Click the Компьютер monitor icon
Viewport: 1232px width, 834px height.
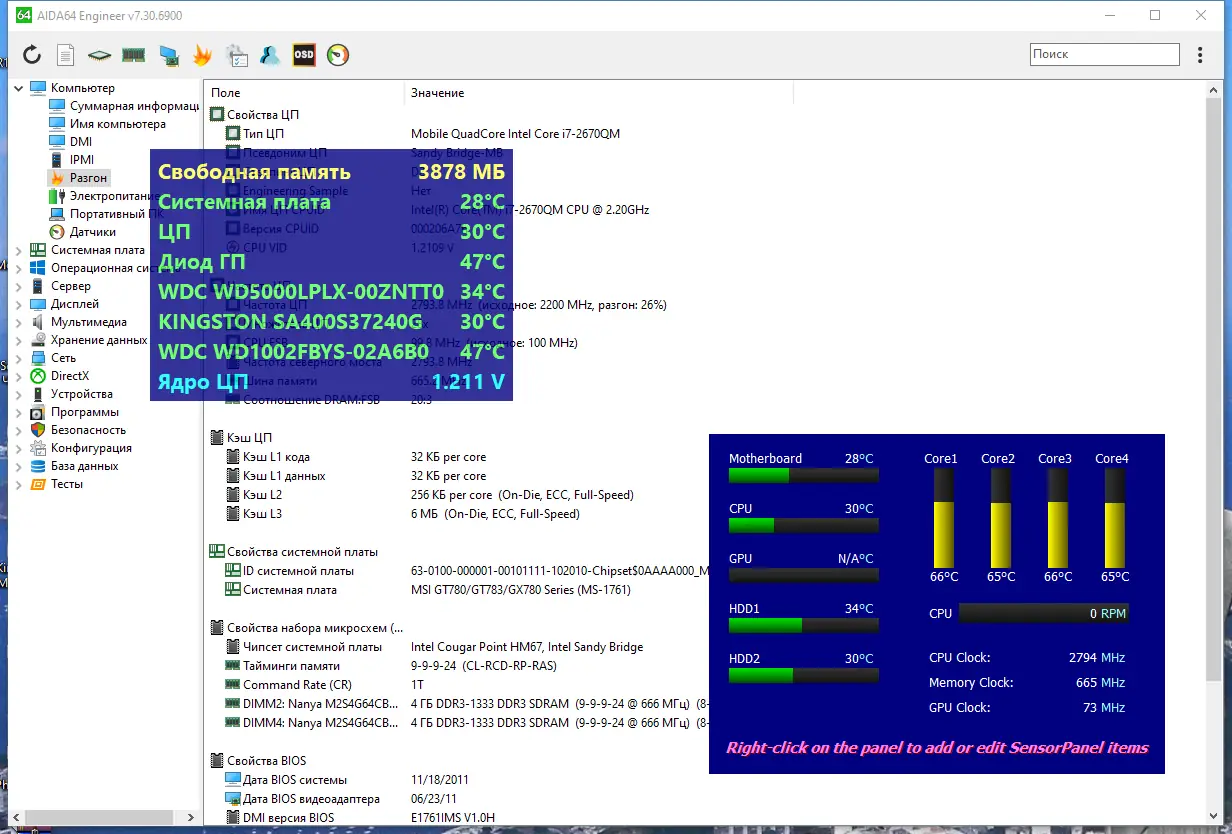click(x=38, y=88)
